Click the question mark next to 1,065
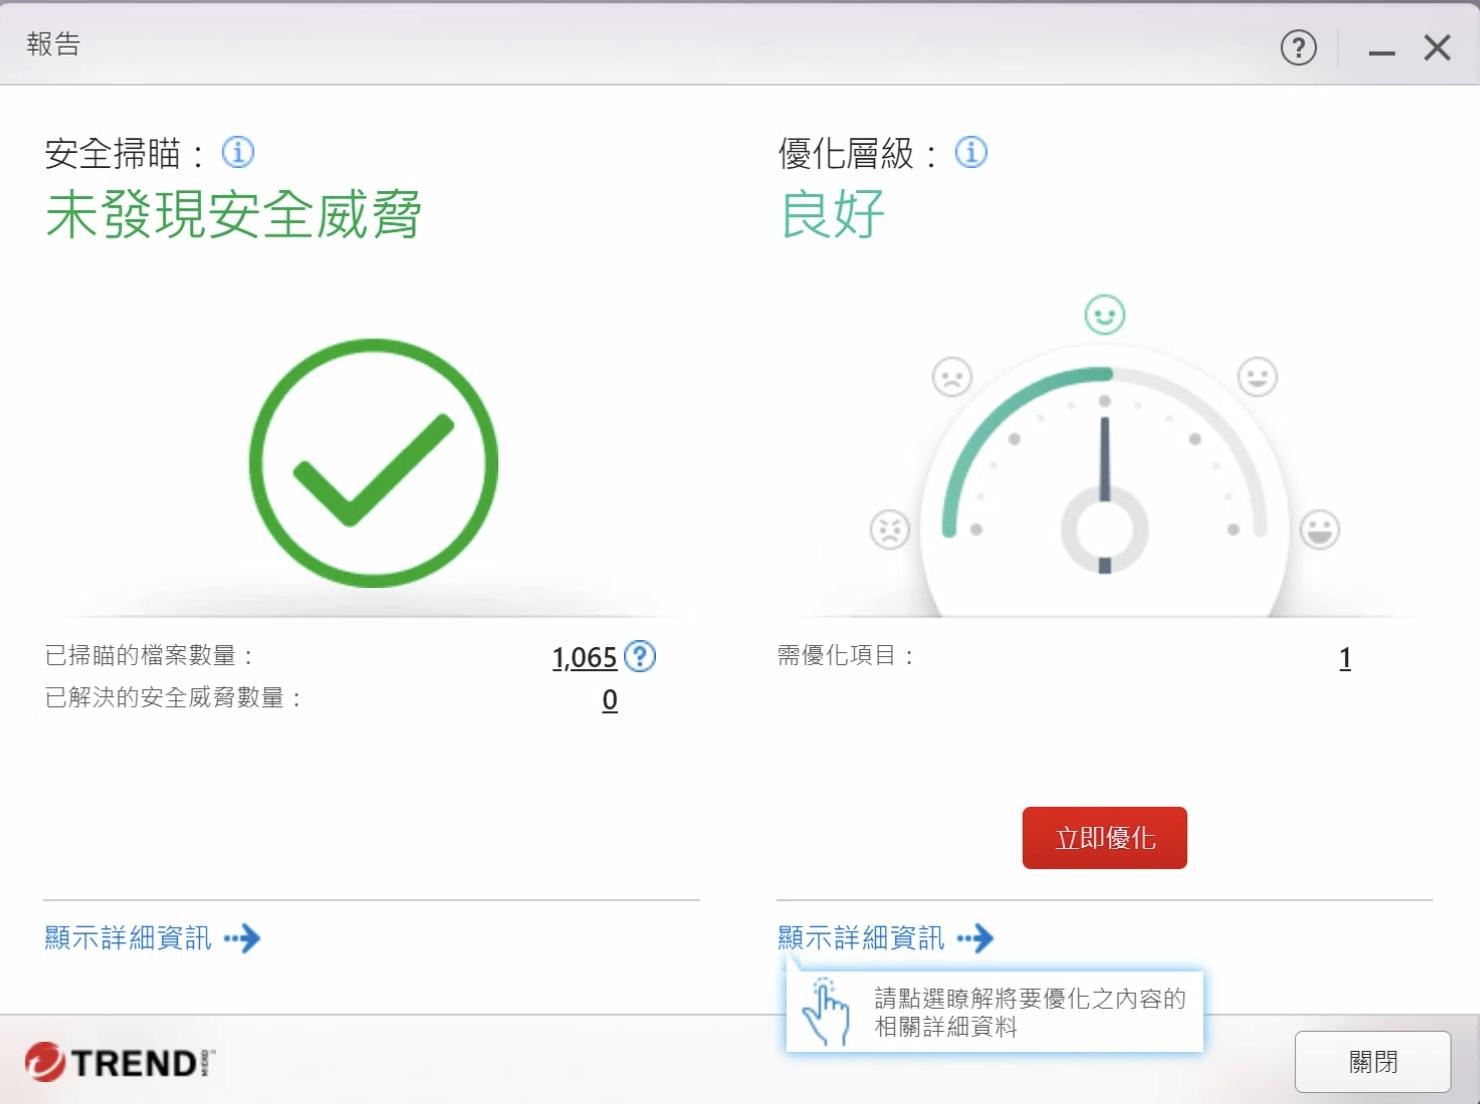The width and height of the screenshot is (1480, 1104). pyautogui.click(x=640, y=657)
